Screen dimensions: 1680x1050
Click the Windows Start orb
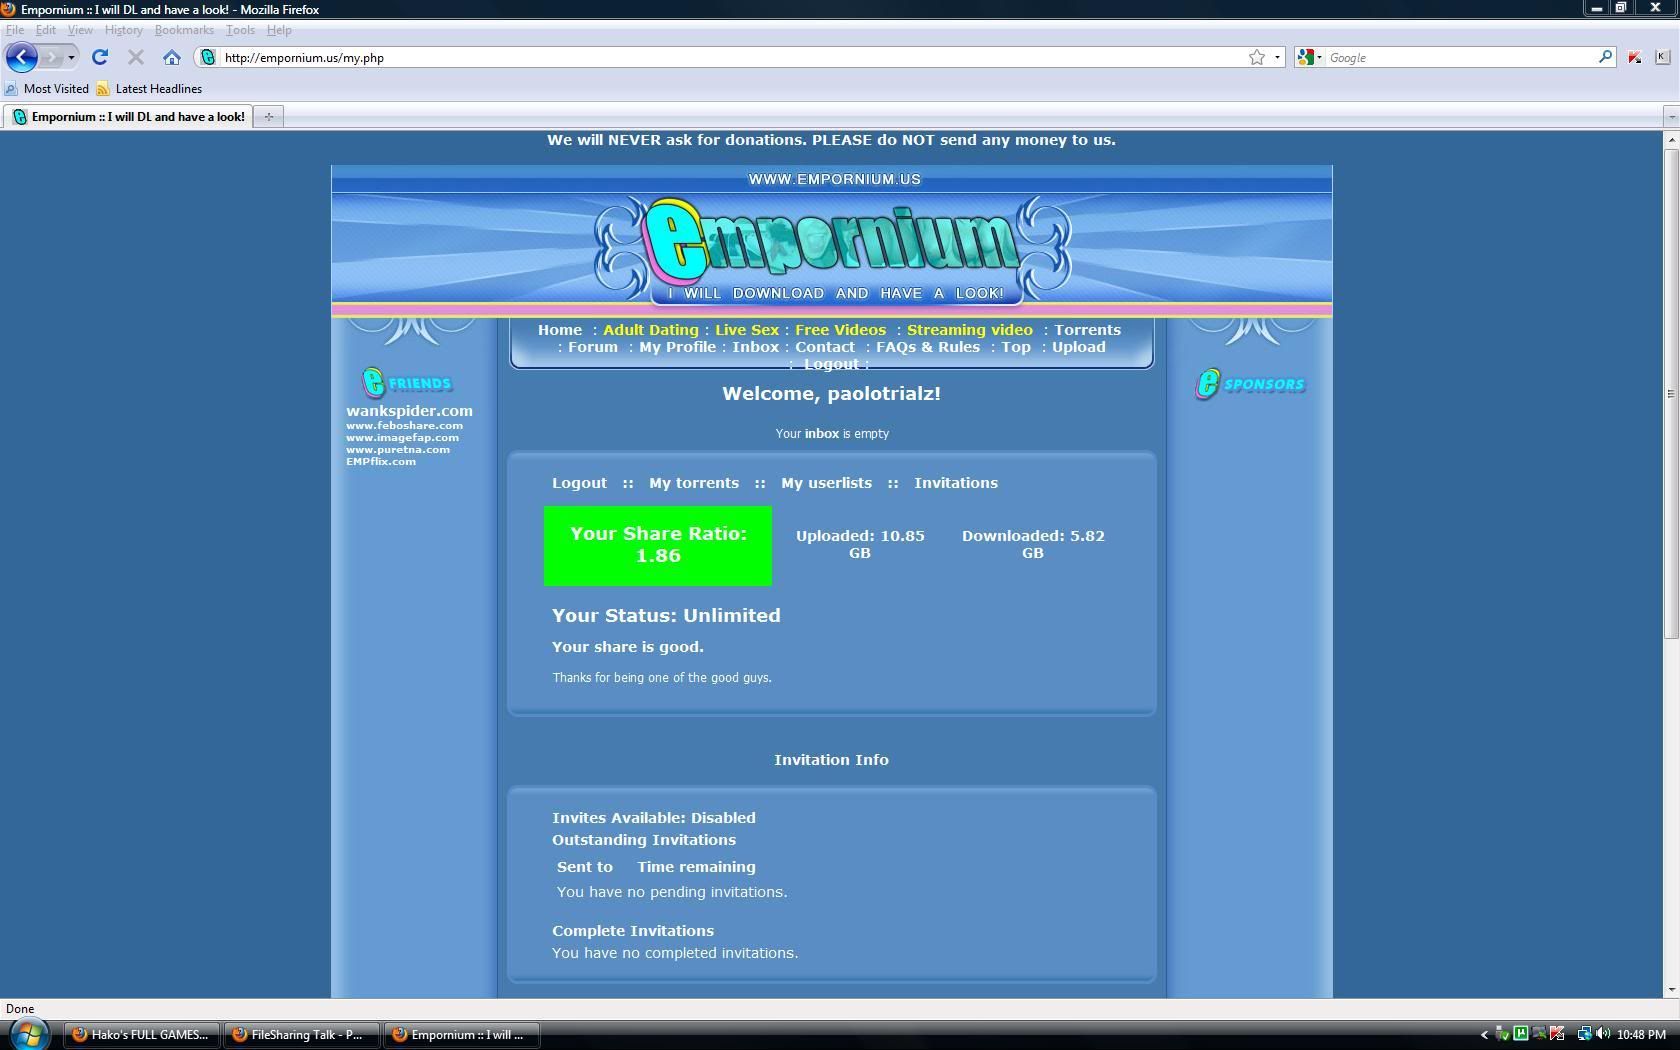[28, 1033]
